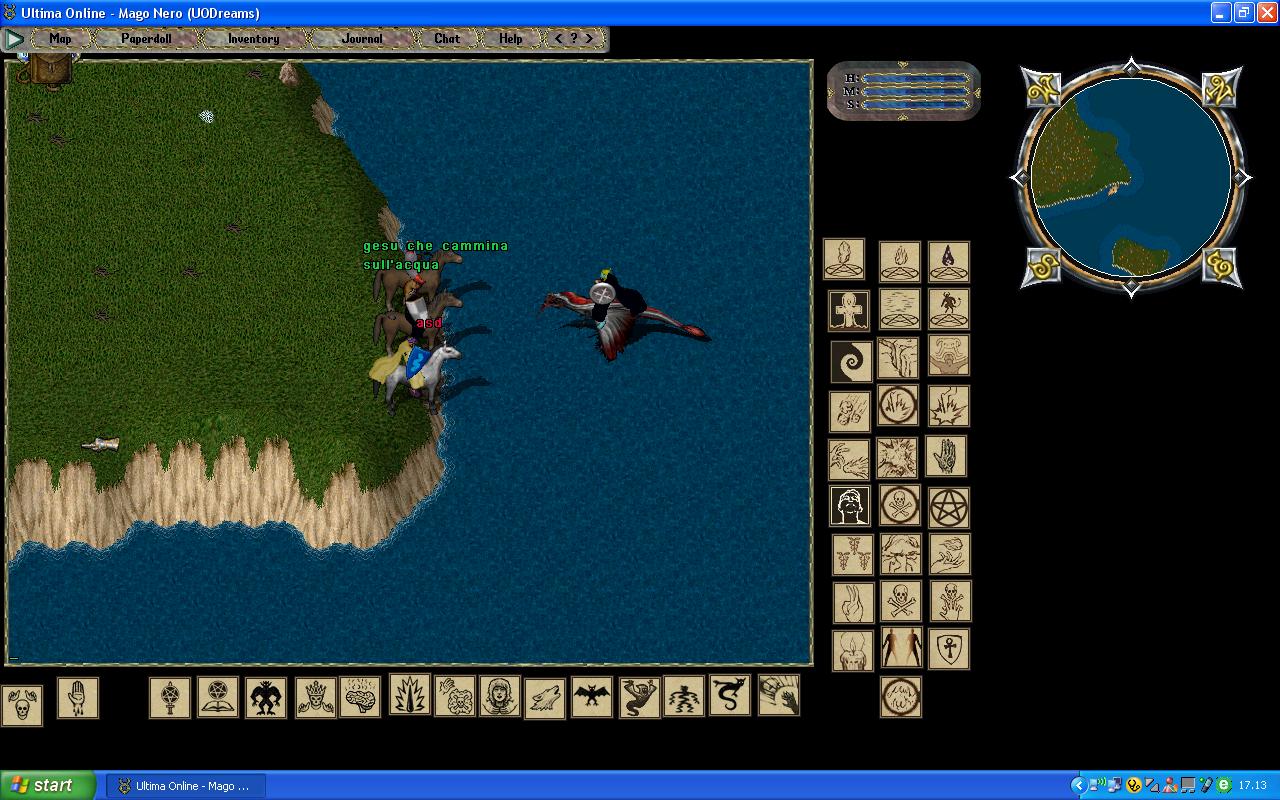1280x800 pixels.
Task: Cast the blast explosion spell icon
Action: [896, 458]
